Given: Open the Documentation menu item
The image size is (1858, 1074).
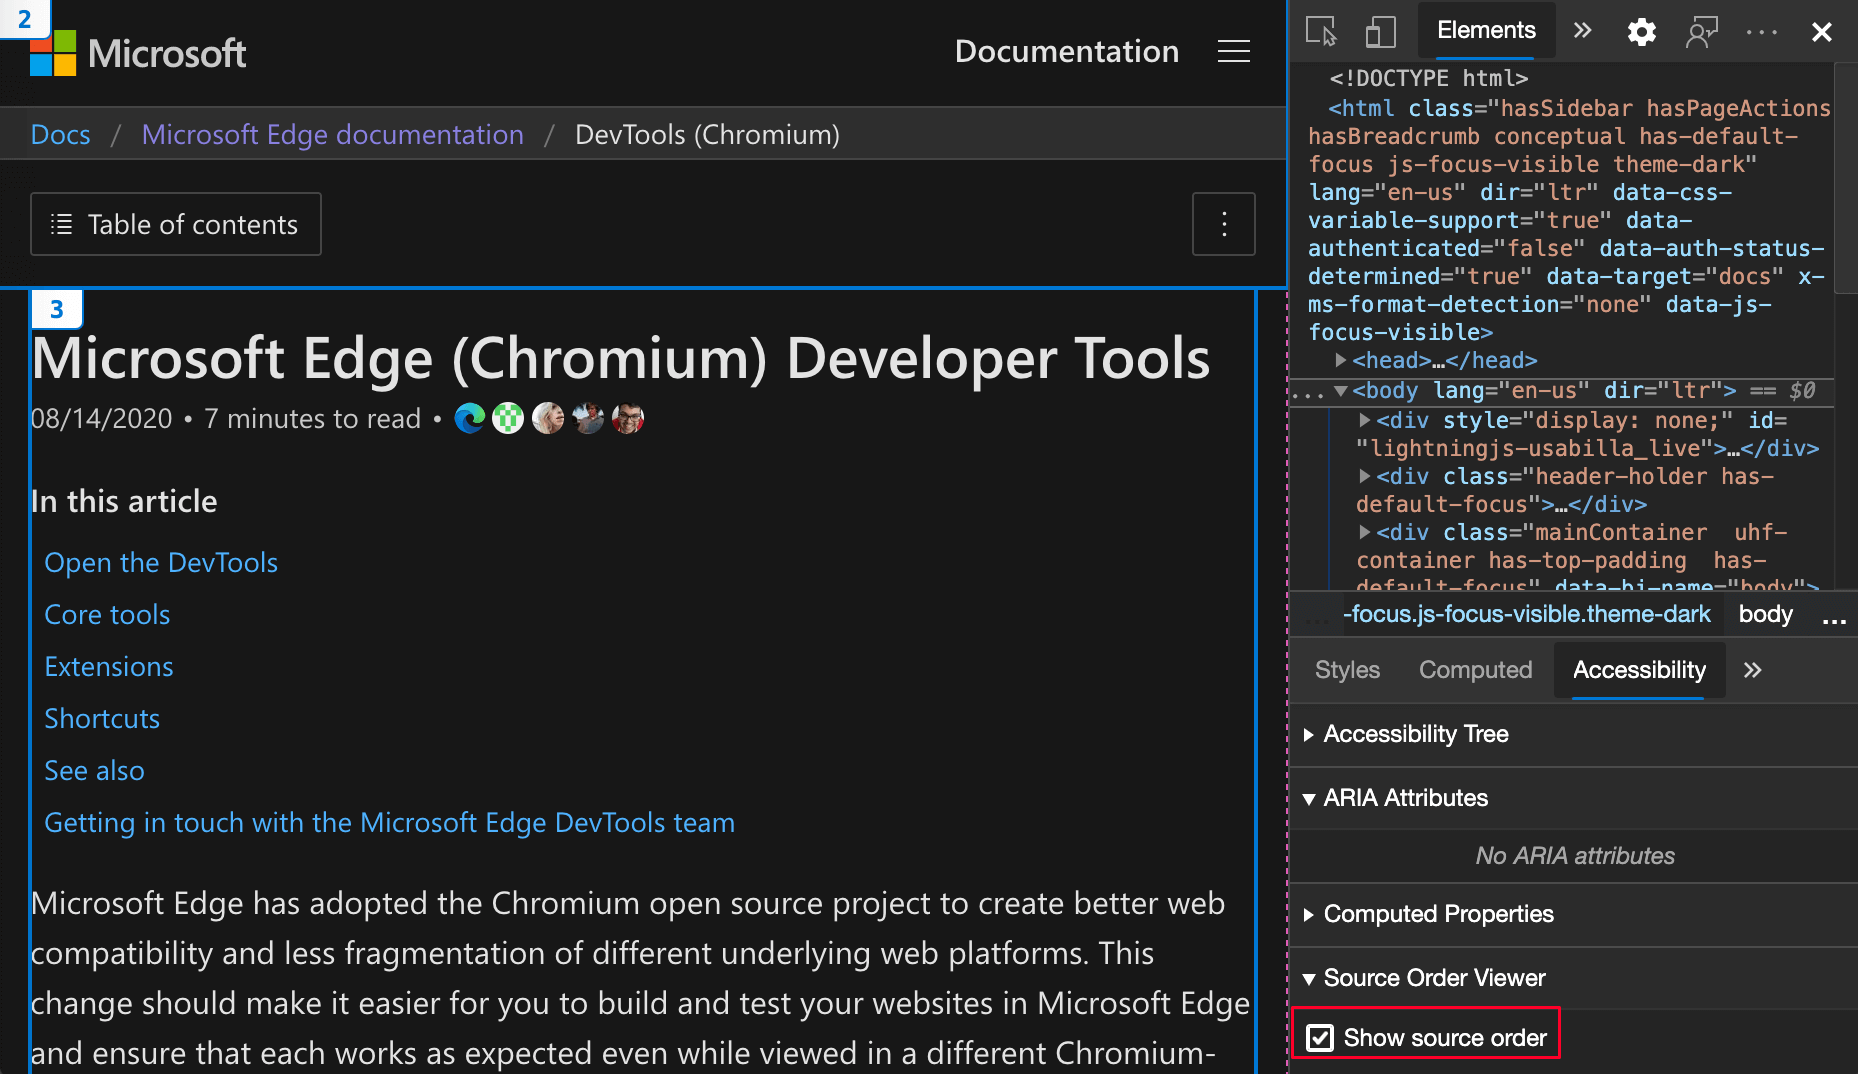Looking at the screenshot, I should [1067, 52].
